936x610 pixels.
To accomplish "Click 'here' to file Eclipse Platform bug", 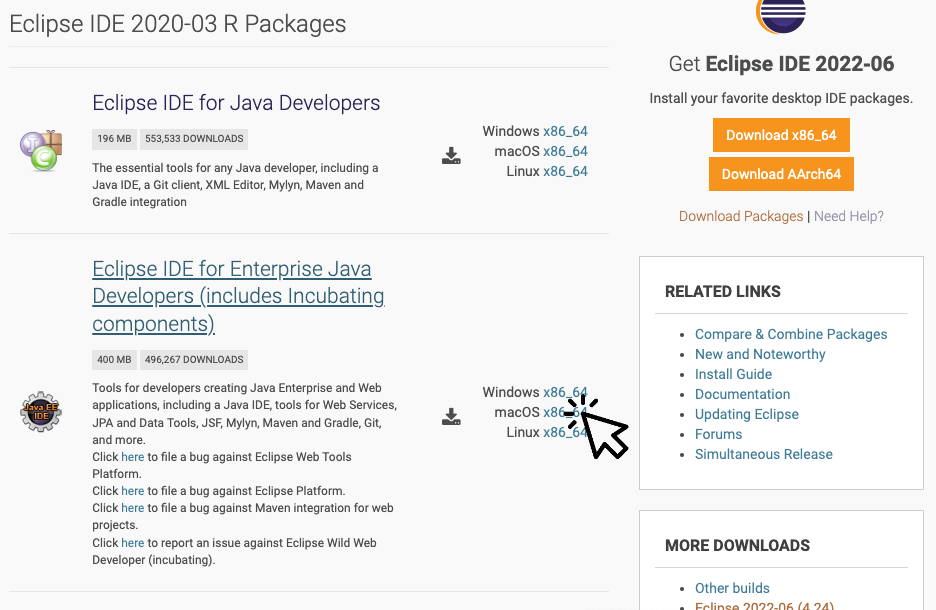I will (133, 491).
